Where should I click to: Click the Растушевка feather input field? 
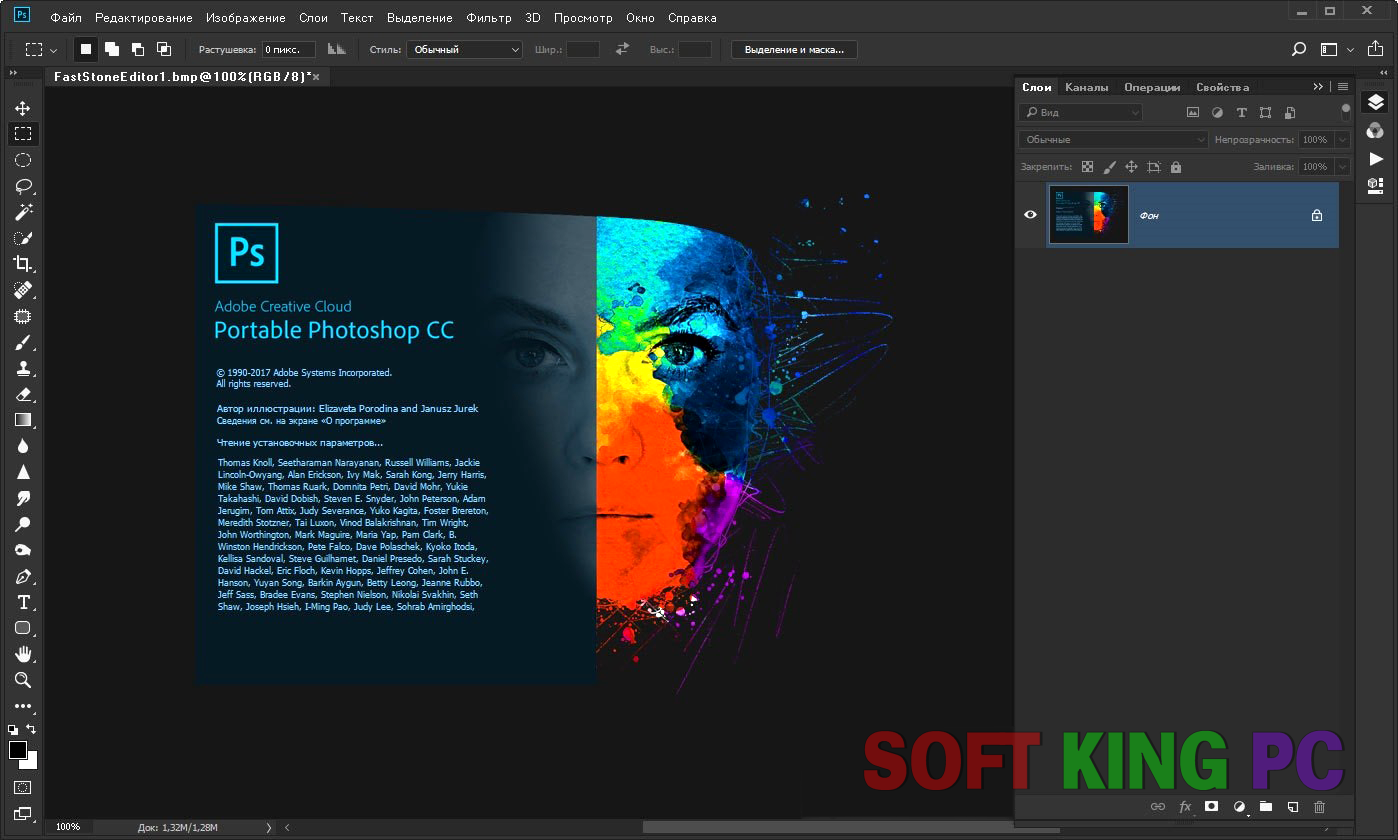point(288,49)
